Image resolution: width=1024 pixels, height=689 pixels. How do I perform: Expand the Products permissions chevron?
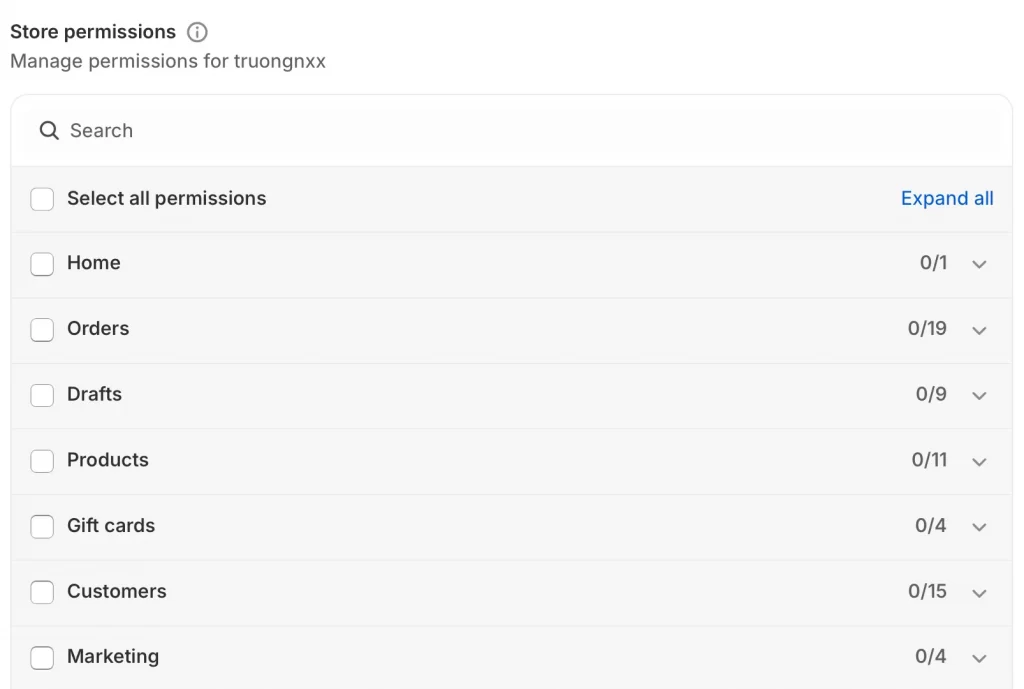979,461
